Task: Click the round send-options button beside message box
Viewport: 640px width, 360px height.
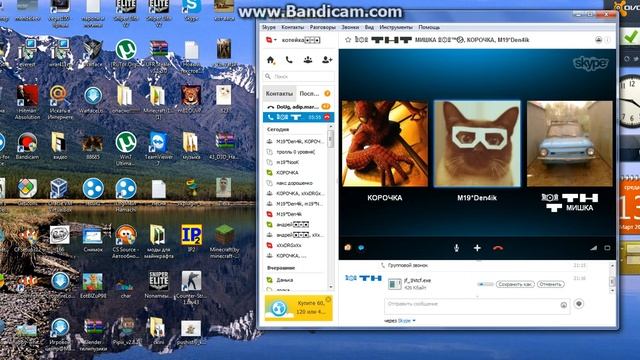Action: click(x=579, y=304)
